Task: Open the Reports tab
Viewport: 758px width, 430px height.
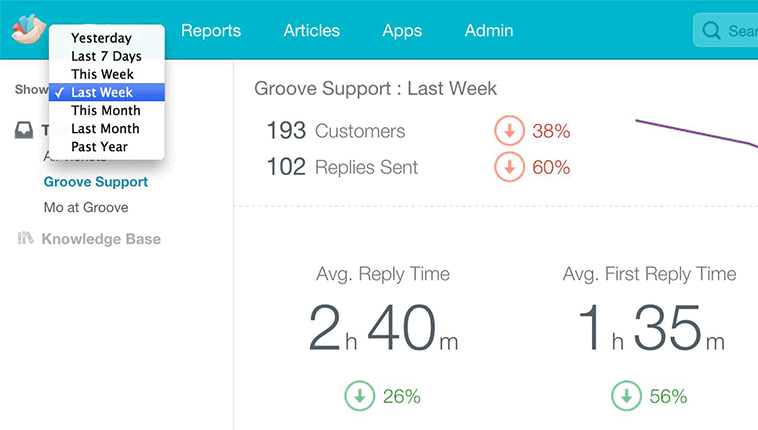Action: tap(211, 30)
